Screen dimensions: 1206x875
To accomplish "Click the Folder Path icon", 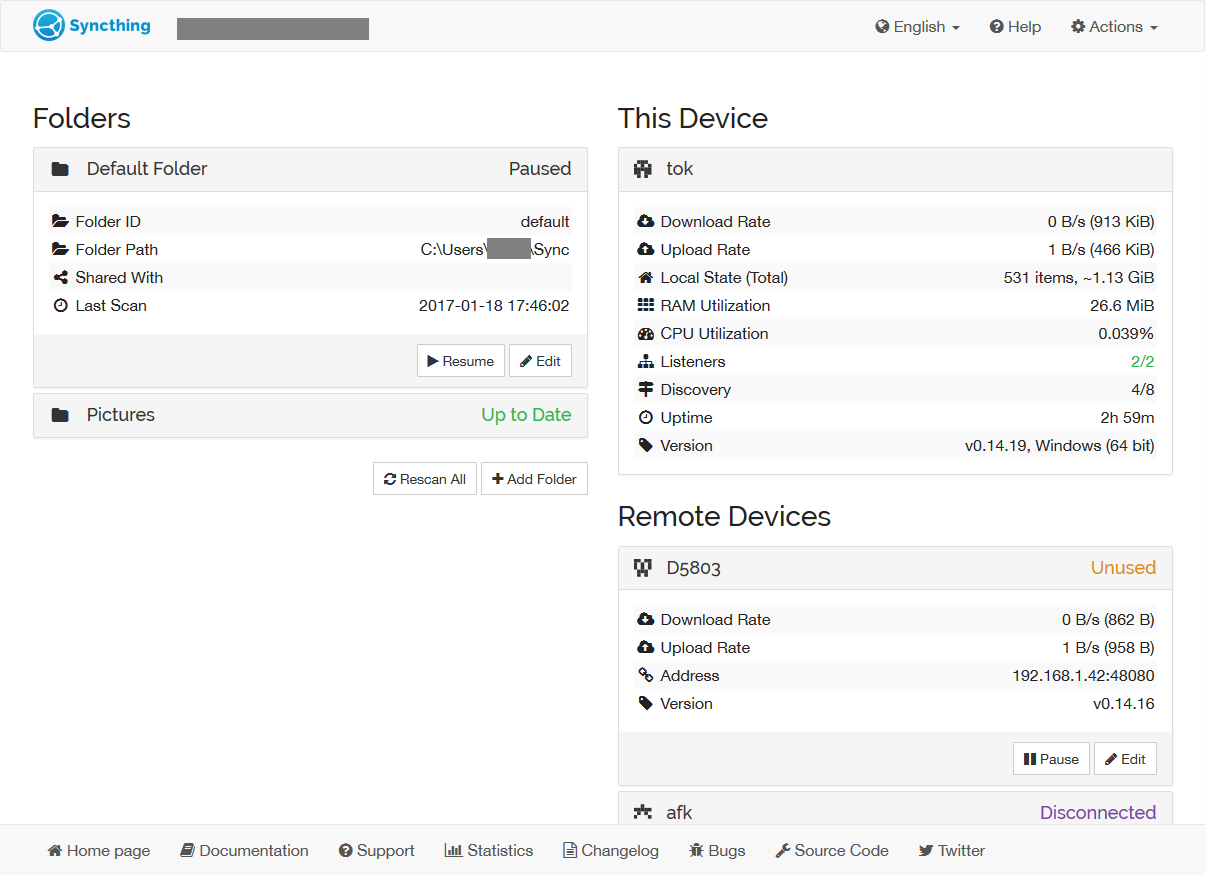I will [x=60, y=250].
